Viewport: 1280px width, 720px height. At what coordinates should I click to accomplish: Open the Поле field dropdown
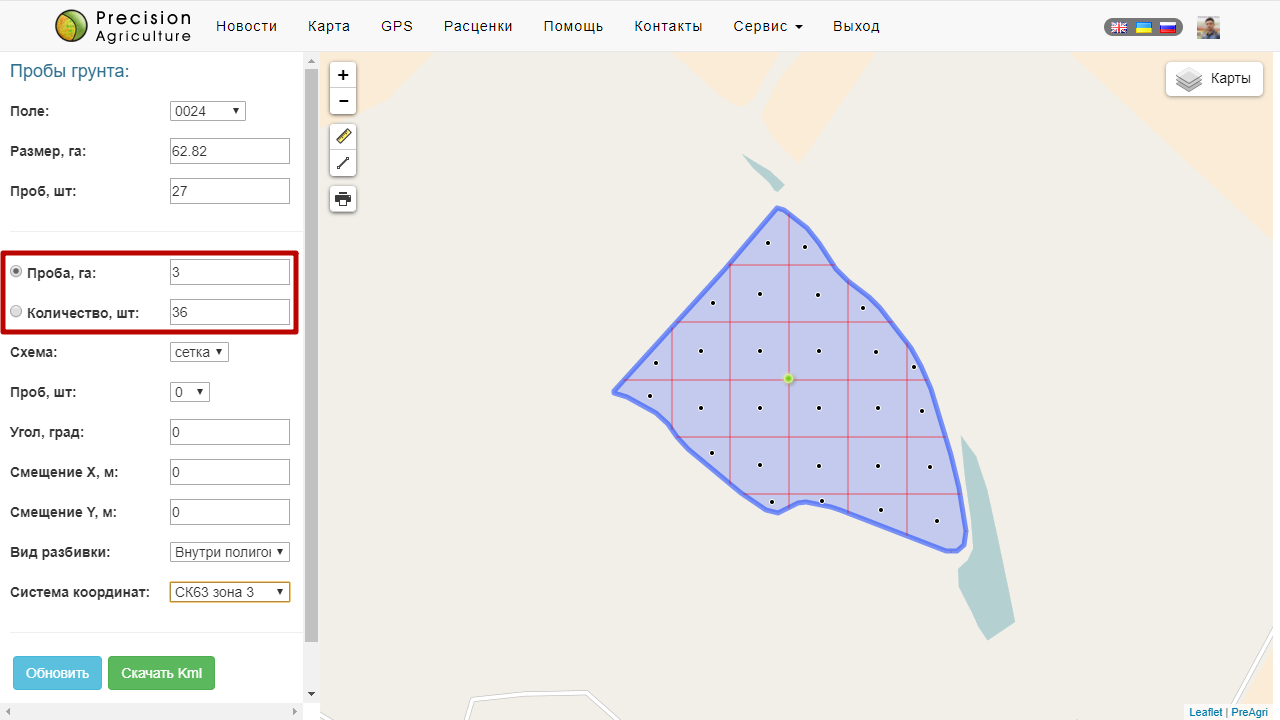(207, 111)
